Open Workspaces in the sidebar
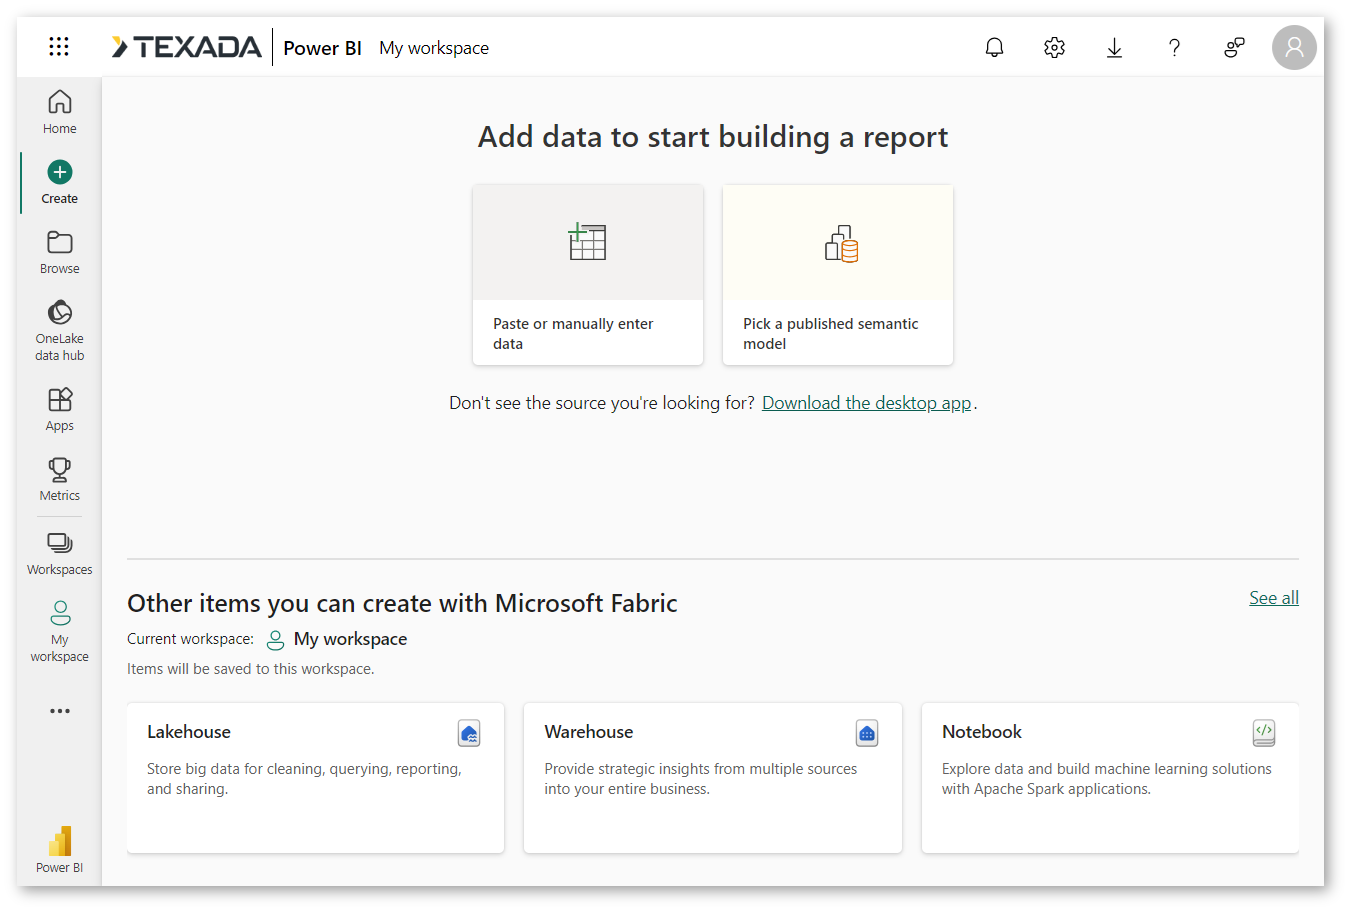The height and width of the screenshot is (912, 1350). pos(60,553)
